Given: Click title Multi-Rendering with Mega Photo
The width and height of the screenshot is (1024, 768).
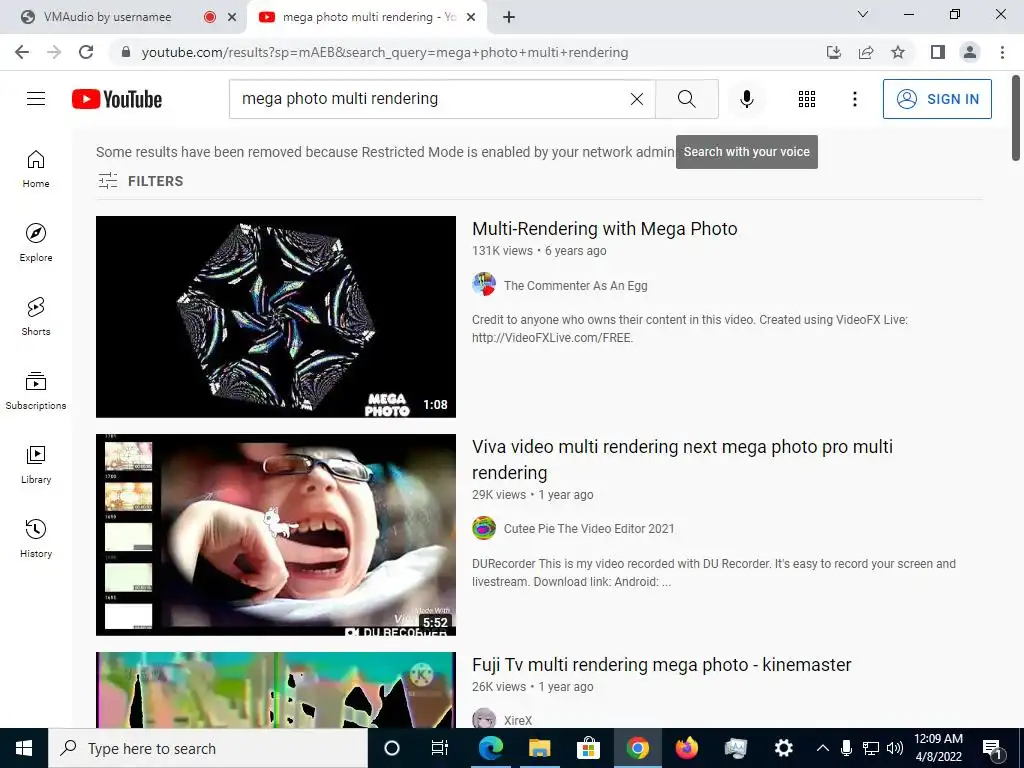Looking at the screenshot, I should click(605, 229).
